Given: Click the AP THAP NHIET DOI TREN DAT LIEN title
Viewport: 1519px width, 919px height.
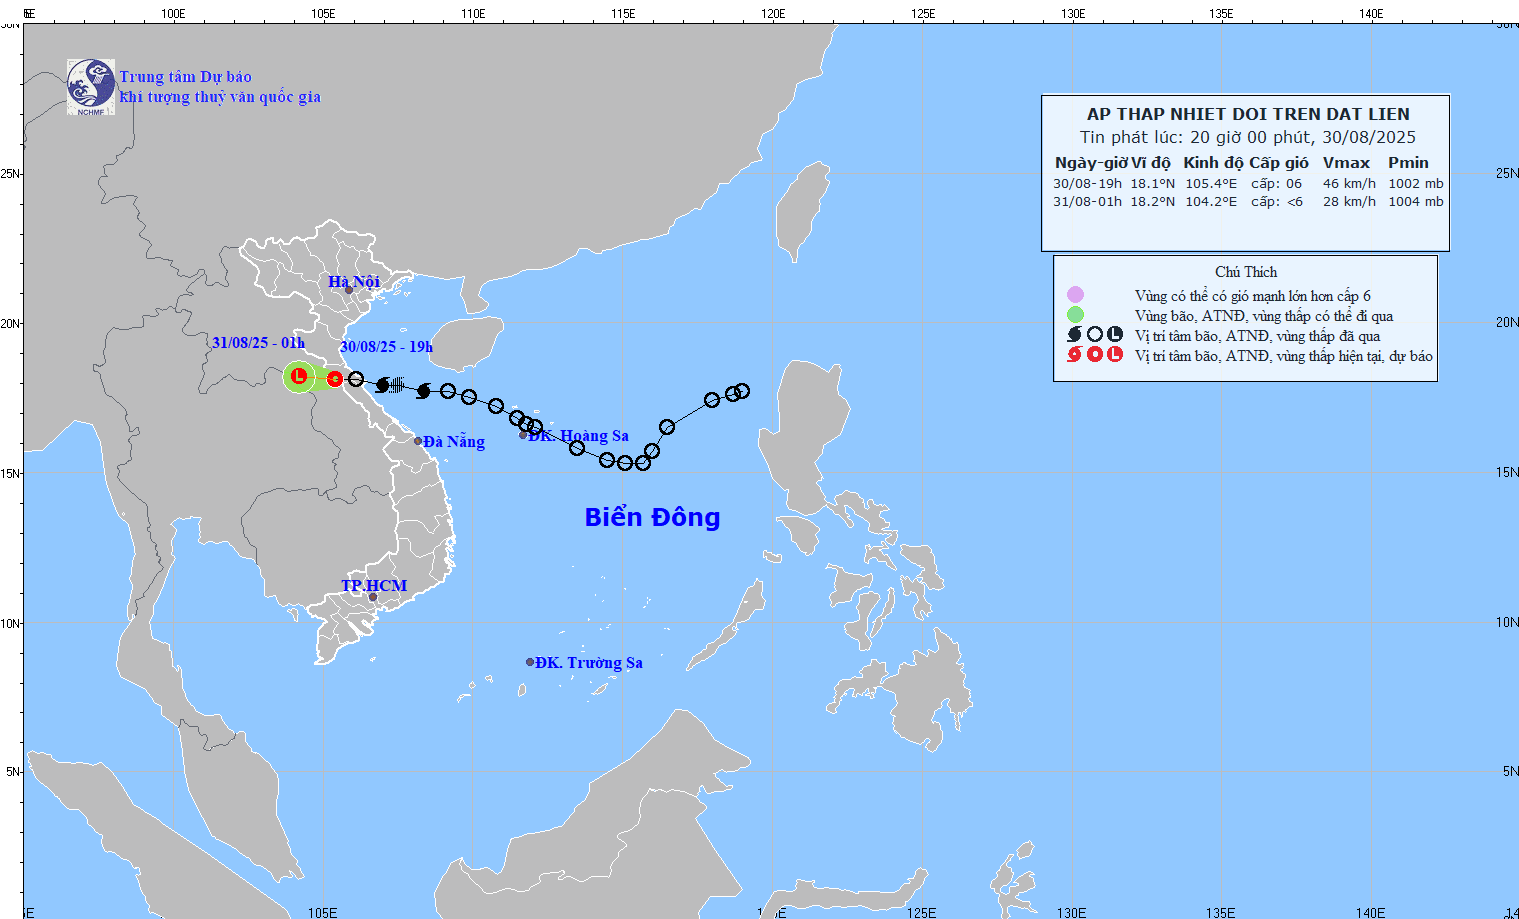Looking at the screenshot, I should point(1248,114).
